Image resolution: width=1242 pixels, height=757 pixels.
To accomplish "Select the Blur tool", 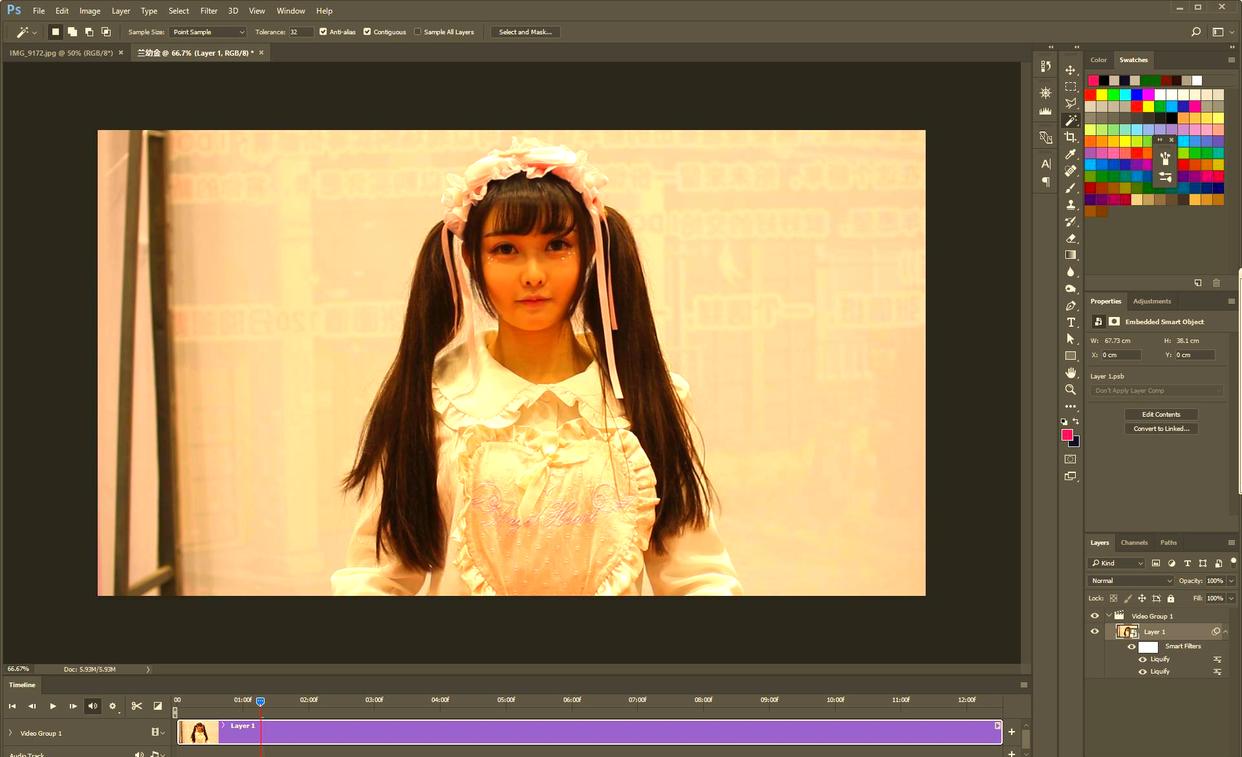I will tap(1070, 272).
